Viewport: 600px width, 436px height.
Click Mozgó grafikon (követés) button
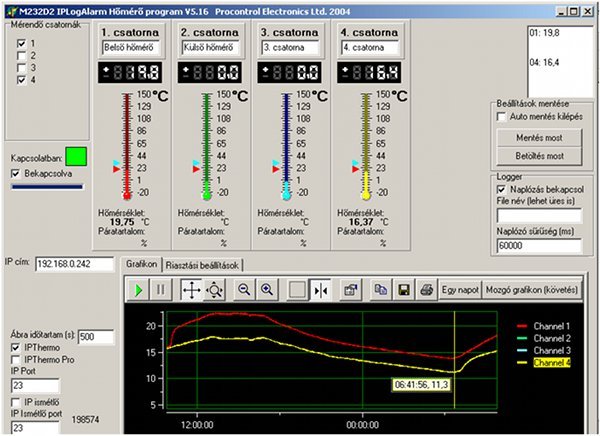532,290
